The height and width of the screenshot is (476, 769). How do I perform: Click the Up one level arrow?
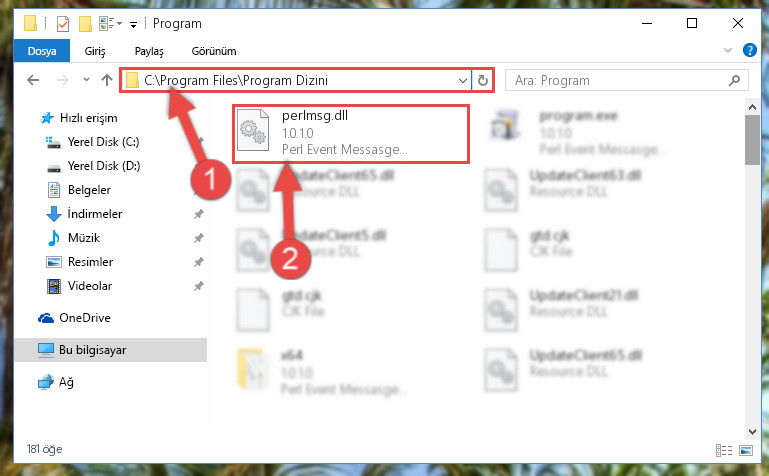tap(107, 80)
